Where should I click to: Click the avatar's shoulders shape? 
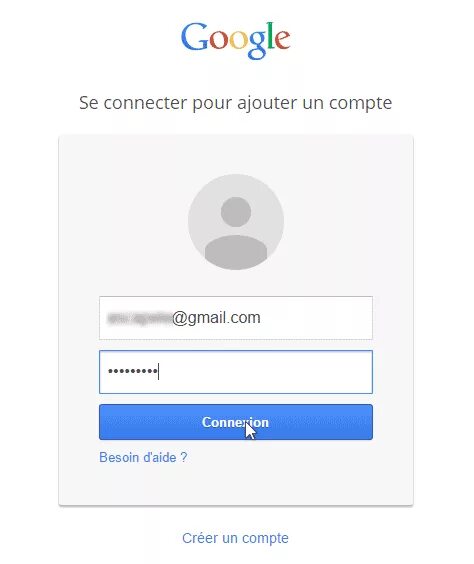(236, 250)
